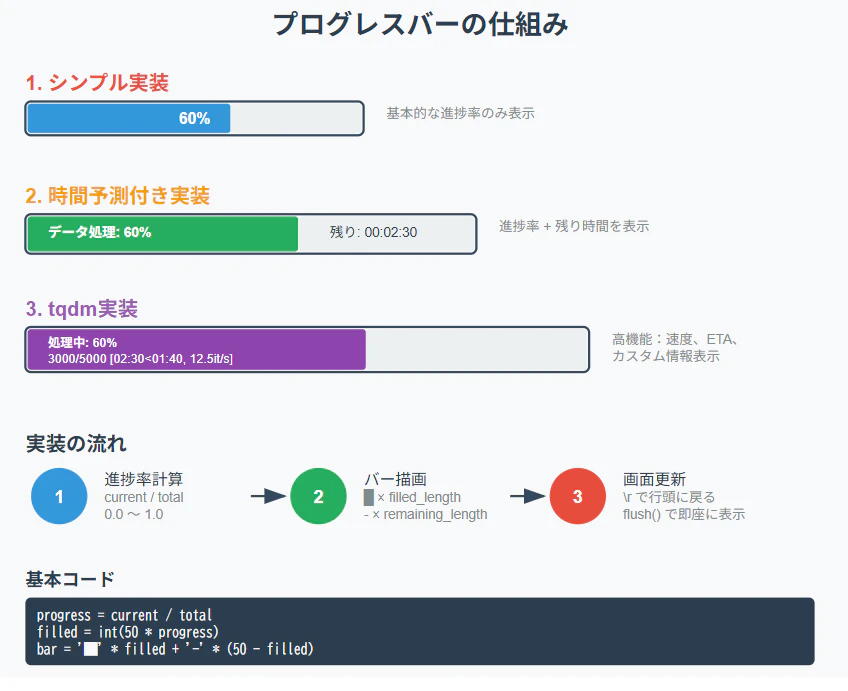Click the title プログレスバーの仕組み
Screen dimensions: 848x691
[420, 24]
